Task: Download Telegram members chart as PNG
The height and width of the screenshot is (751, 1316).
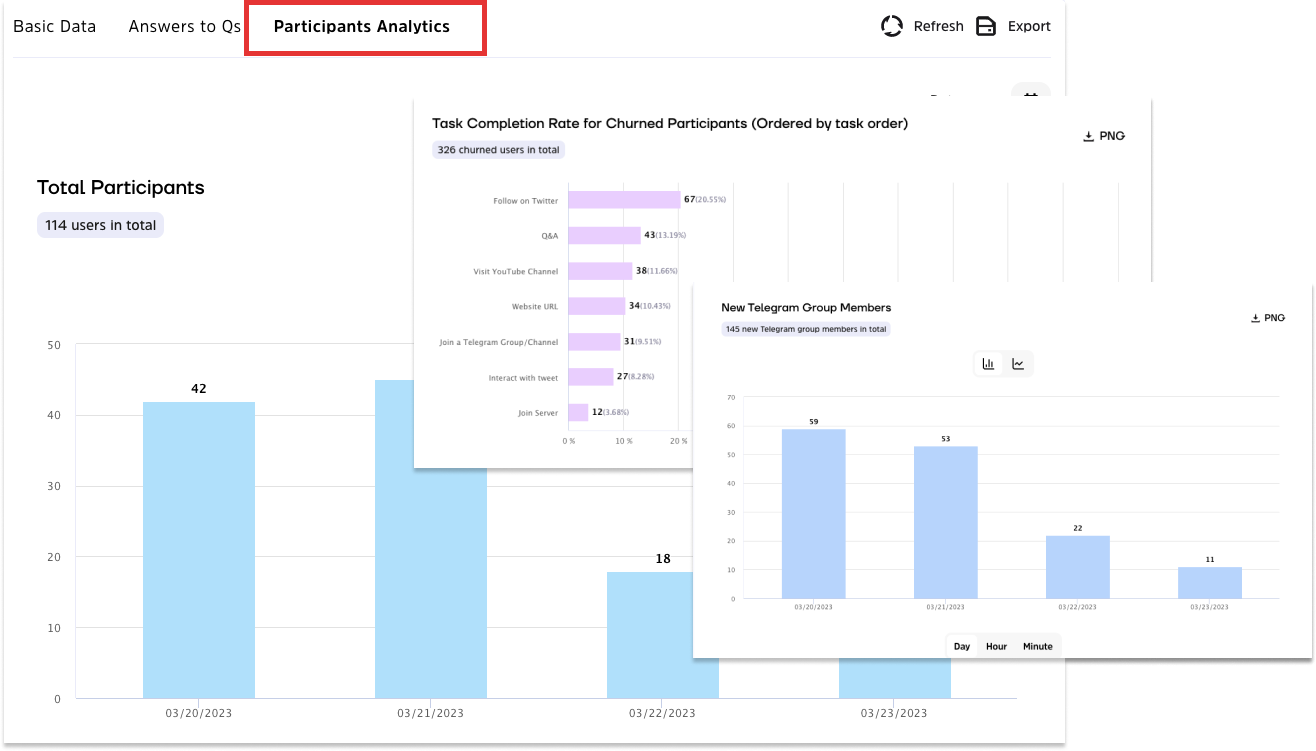Action: point(1267,318)
